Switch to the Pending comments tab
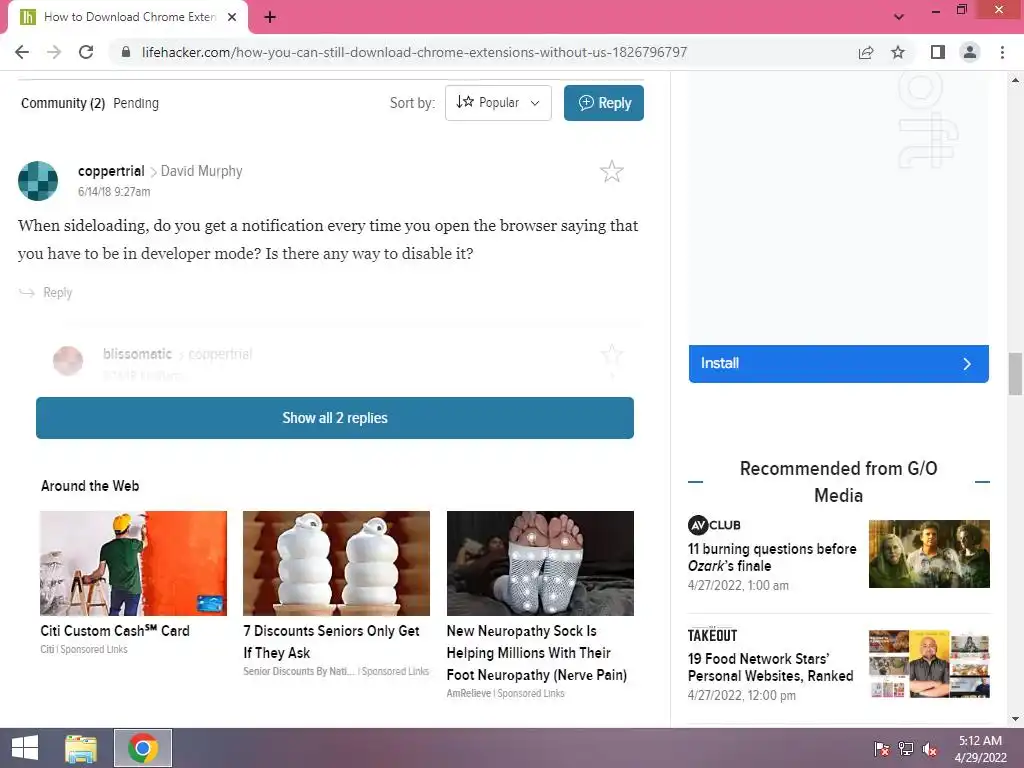This screenshot has width=1024, height=768. click(x=136, y=103)
